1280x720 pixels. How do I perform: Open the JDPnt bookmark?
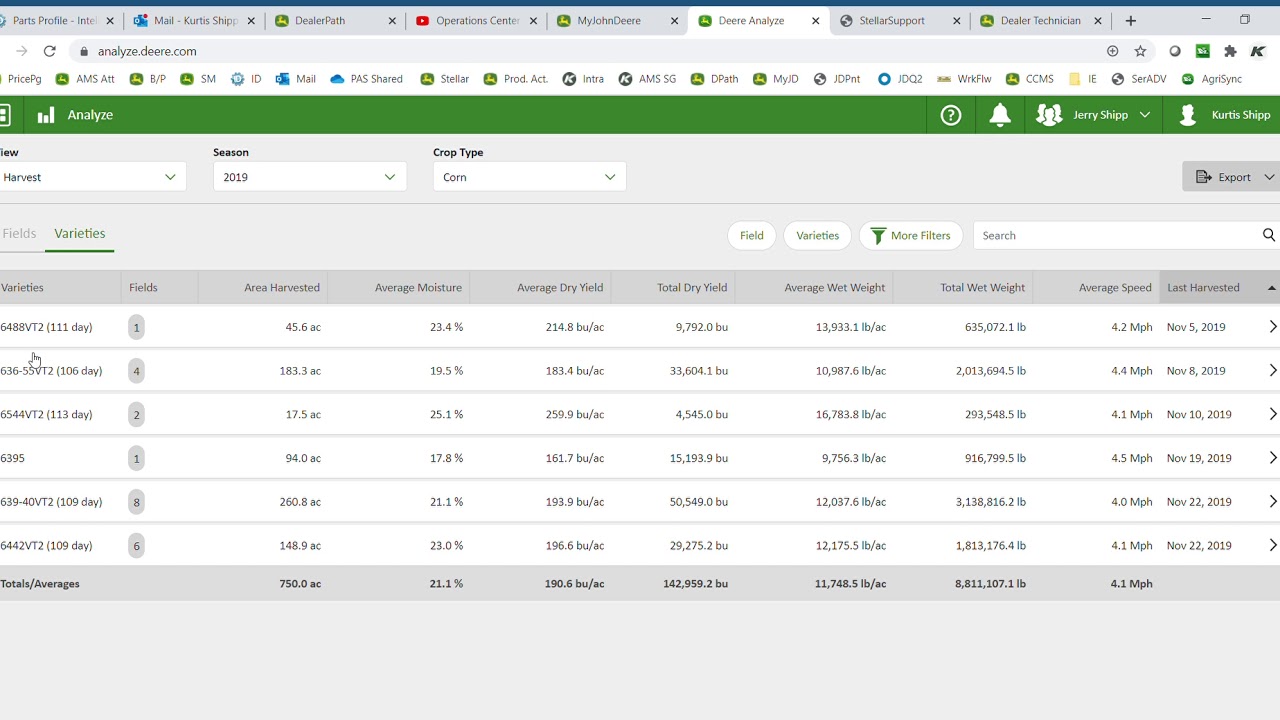pyautogui.click(x=837, y=79)
